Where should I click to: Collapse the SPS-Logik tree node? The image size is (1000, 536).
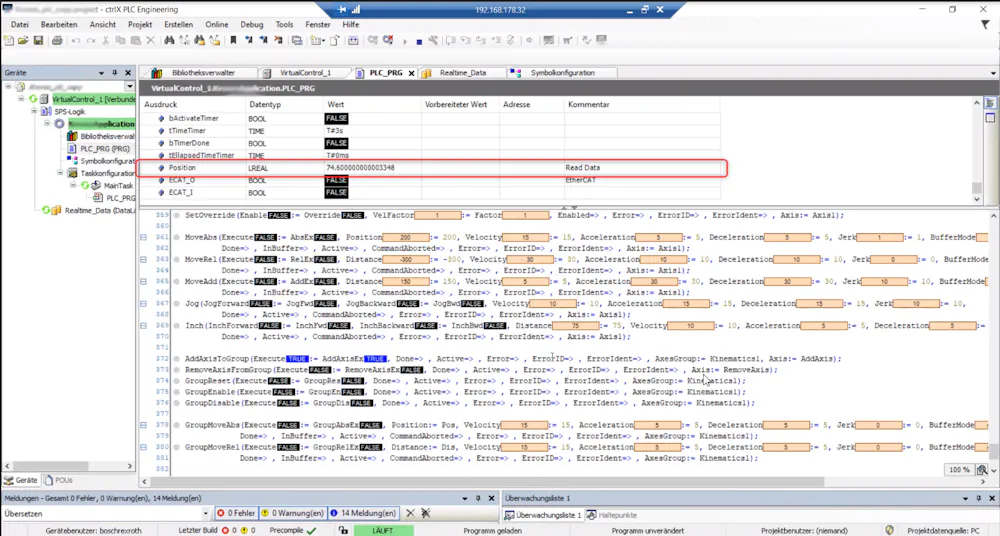tap(34, 111)
